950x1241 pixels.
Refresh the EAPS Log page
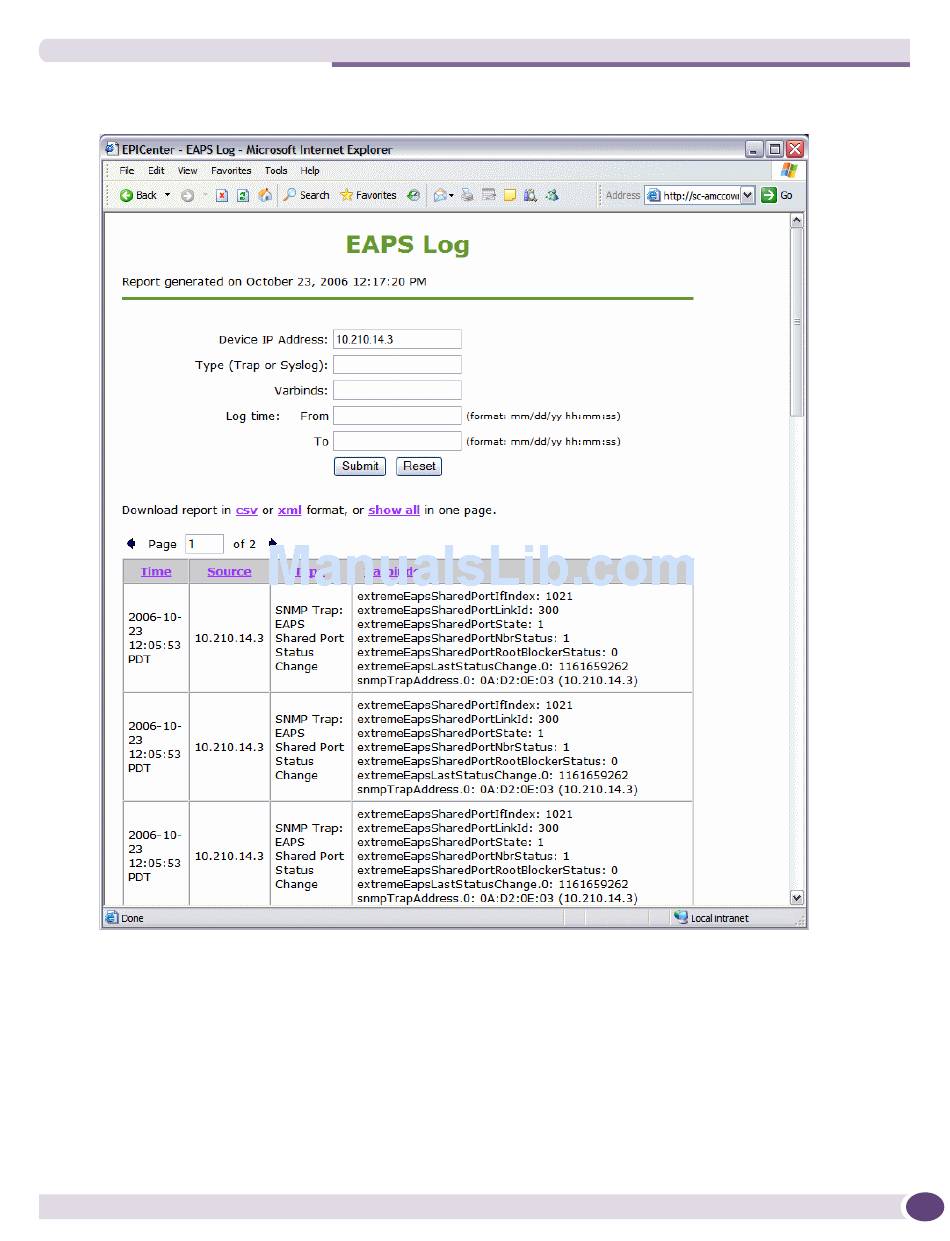click(243, 196)
